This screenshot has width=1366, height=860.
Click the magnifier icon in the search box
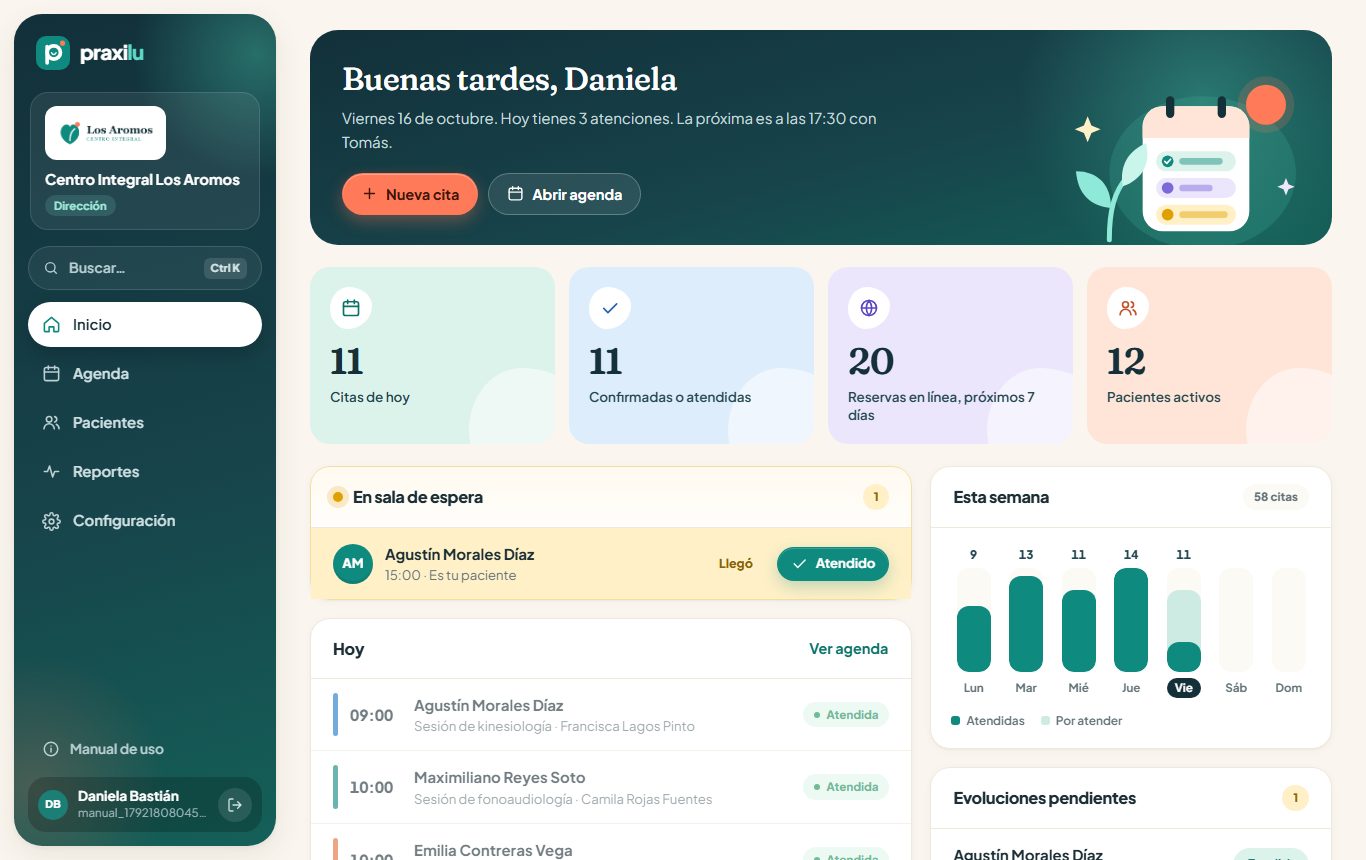point(51,268)
